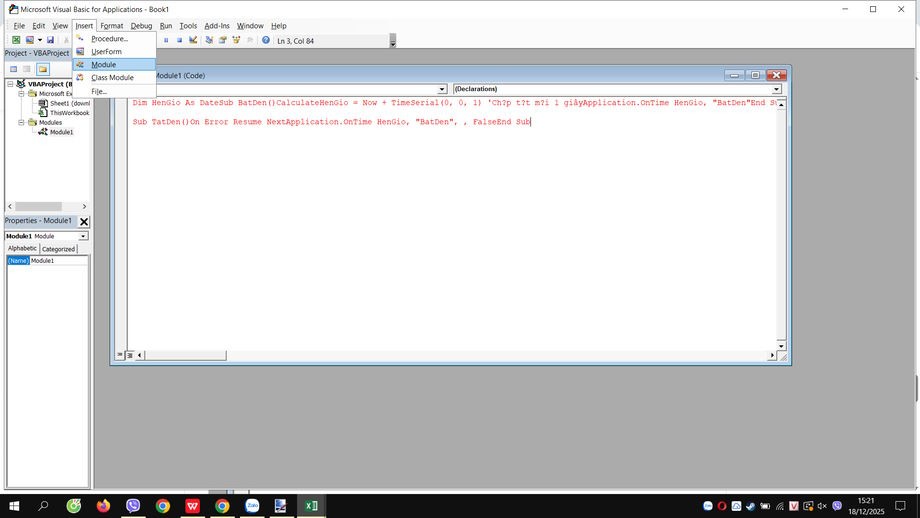Image resolution: width=920 pixels, height=518 pixels.
Task: Open the Edit menu
Action: [39, 26]
